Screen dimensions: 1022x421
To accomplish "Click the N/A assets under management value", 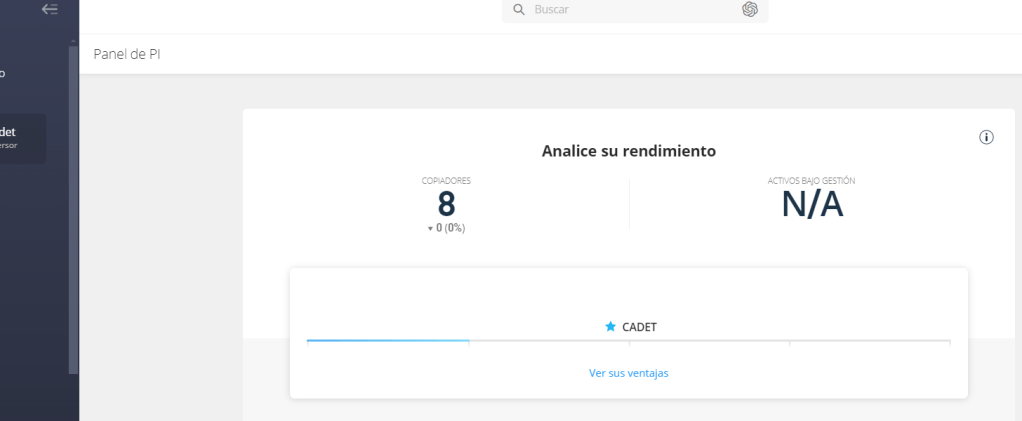I will tap(811, 204).
